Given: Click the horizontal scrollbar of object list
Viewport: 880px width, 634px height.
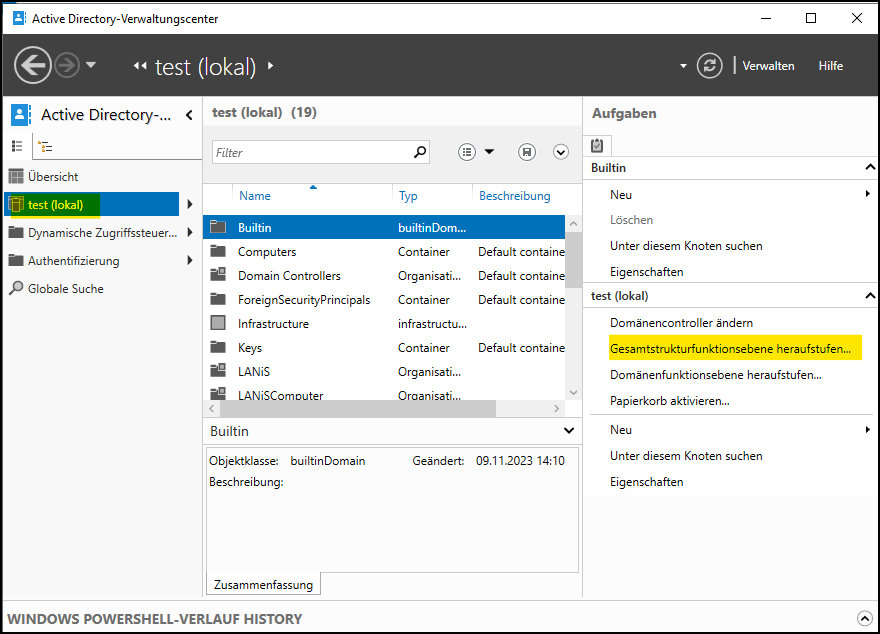Looking at the screenshot, I should (358, 408).
